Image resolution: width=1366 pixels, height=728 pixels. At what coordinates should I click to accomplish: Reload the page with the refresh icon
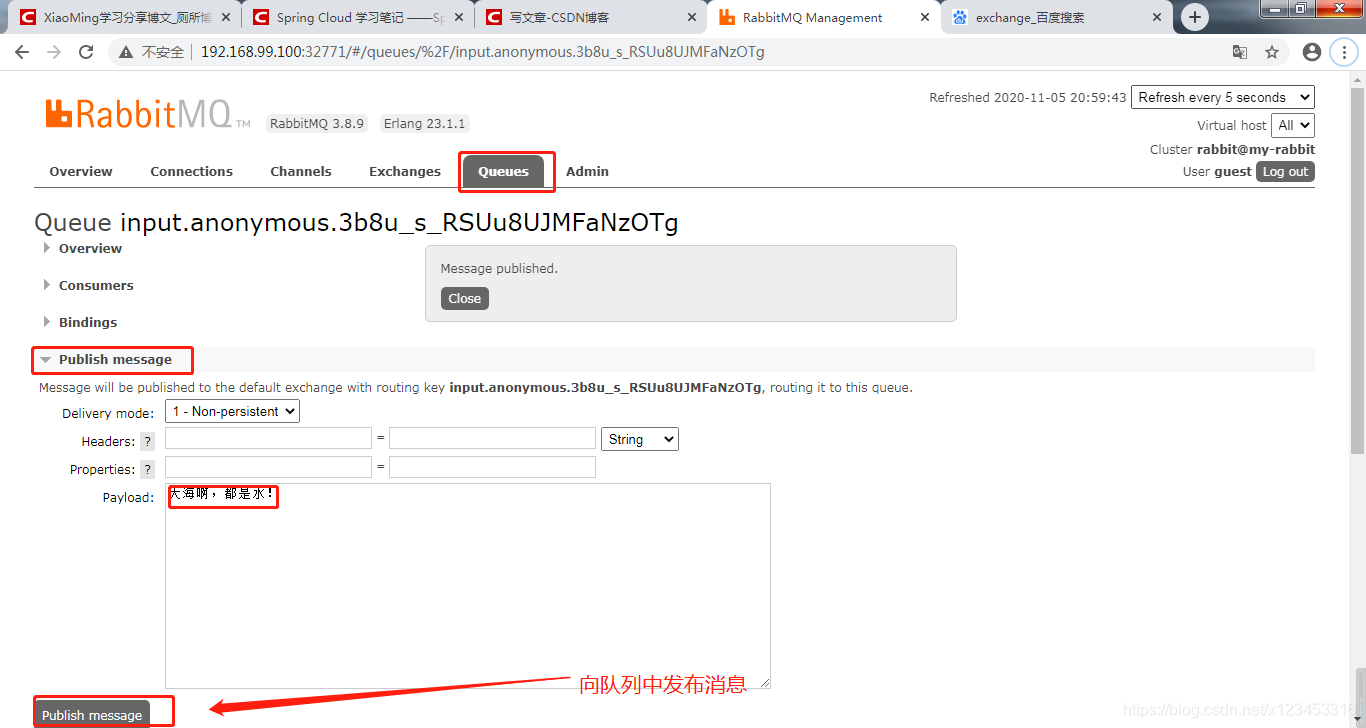[86, 52]
